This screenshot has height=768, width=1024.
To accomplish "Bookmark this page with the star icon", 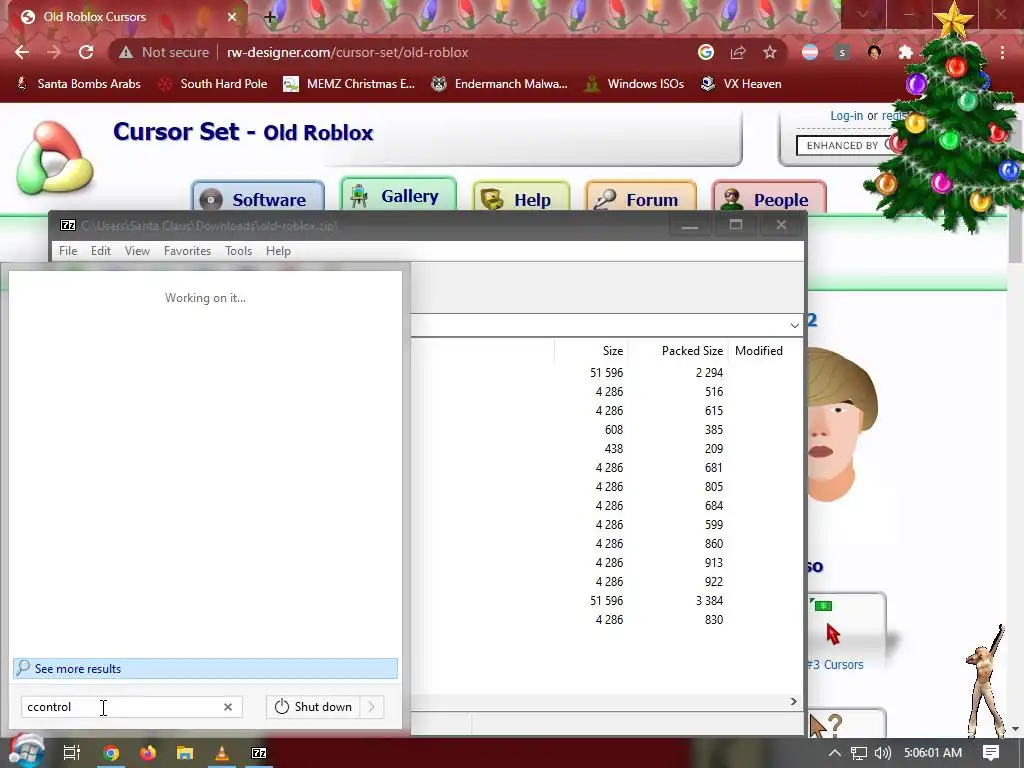I will (770, 52).
